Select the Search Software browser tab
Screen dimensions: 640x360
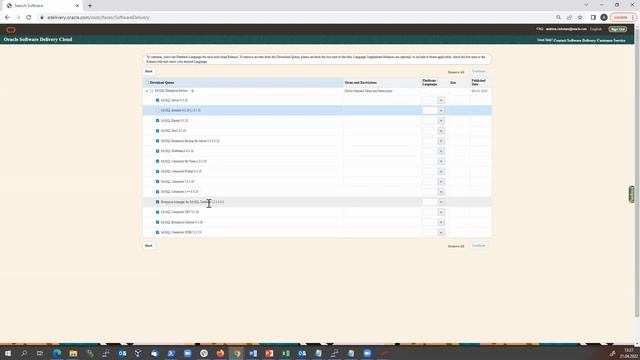point(41,6)
